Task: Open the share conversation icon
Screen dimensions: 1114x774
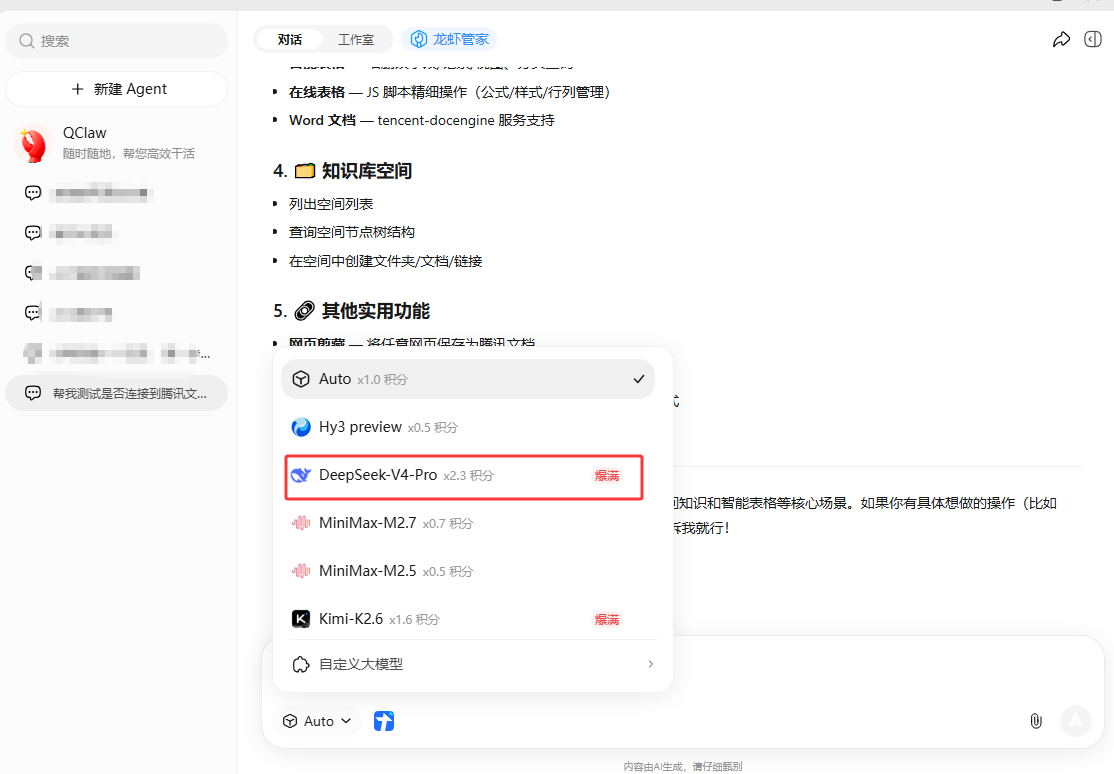Action: (x=1061, y=39)
